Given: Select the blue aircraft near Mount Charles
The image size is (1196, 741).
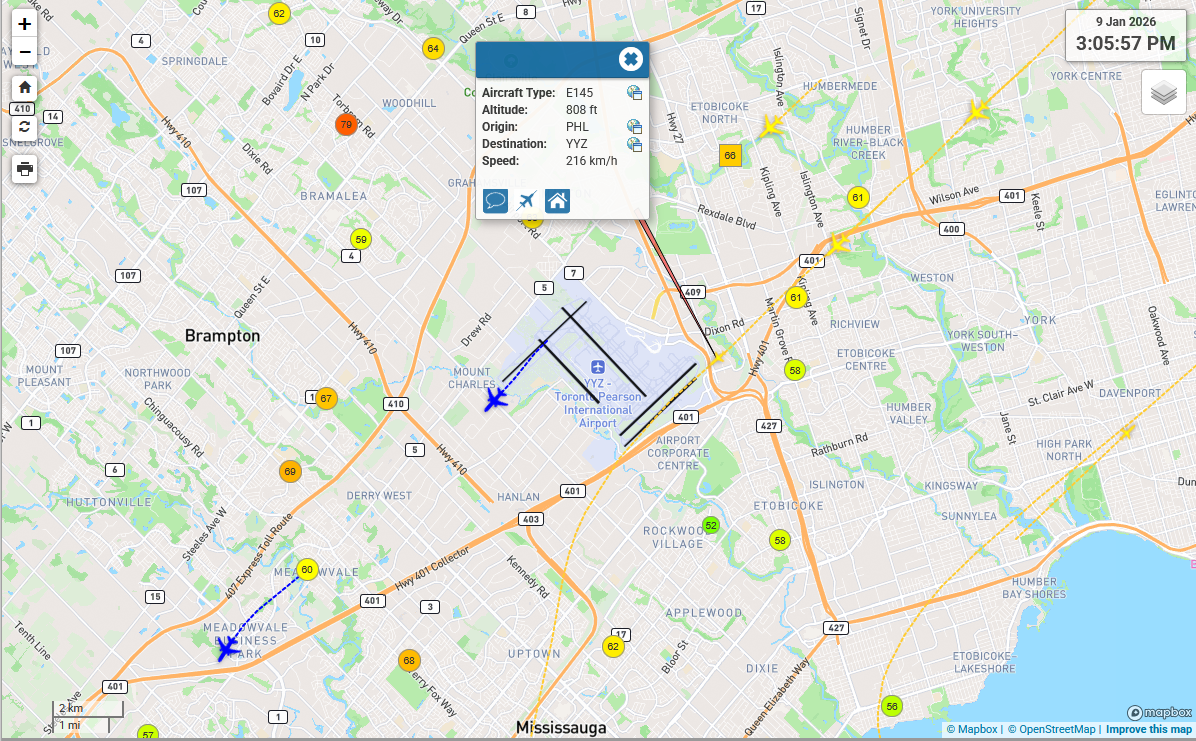Looking at the screenshot, I should [495, 400].
